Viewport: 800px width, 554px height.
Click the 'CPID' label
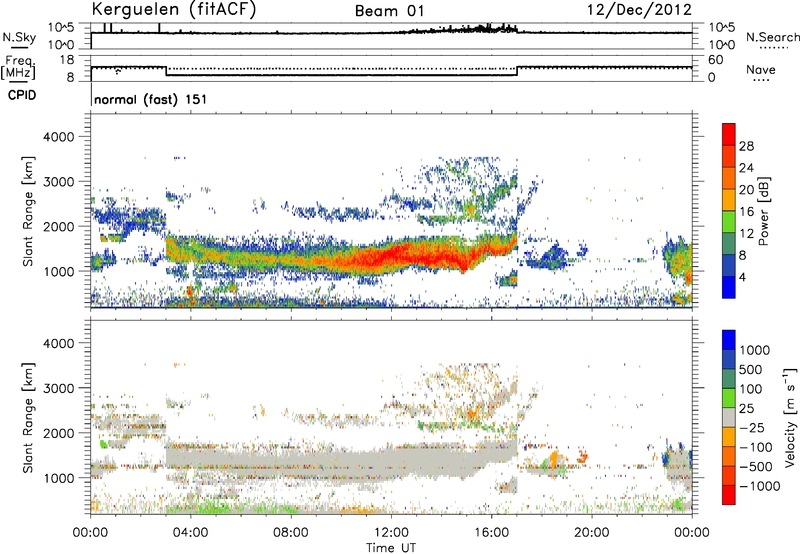pos(22,95)
